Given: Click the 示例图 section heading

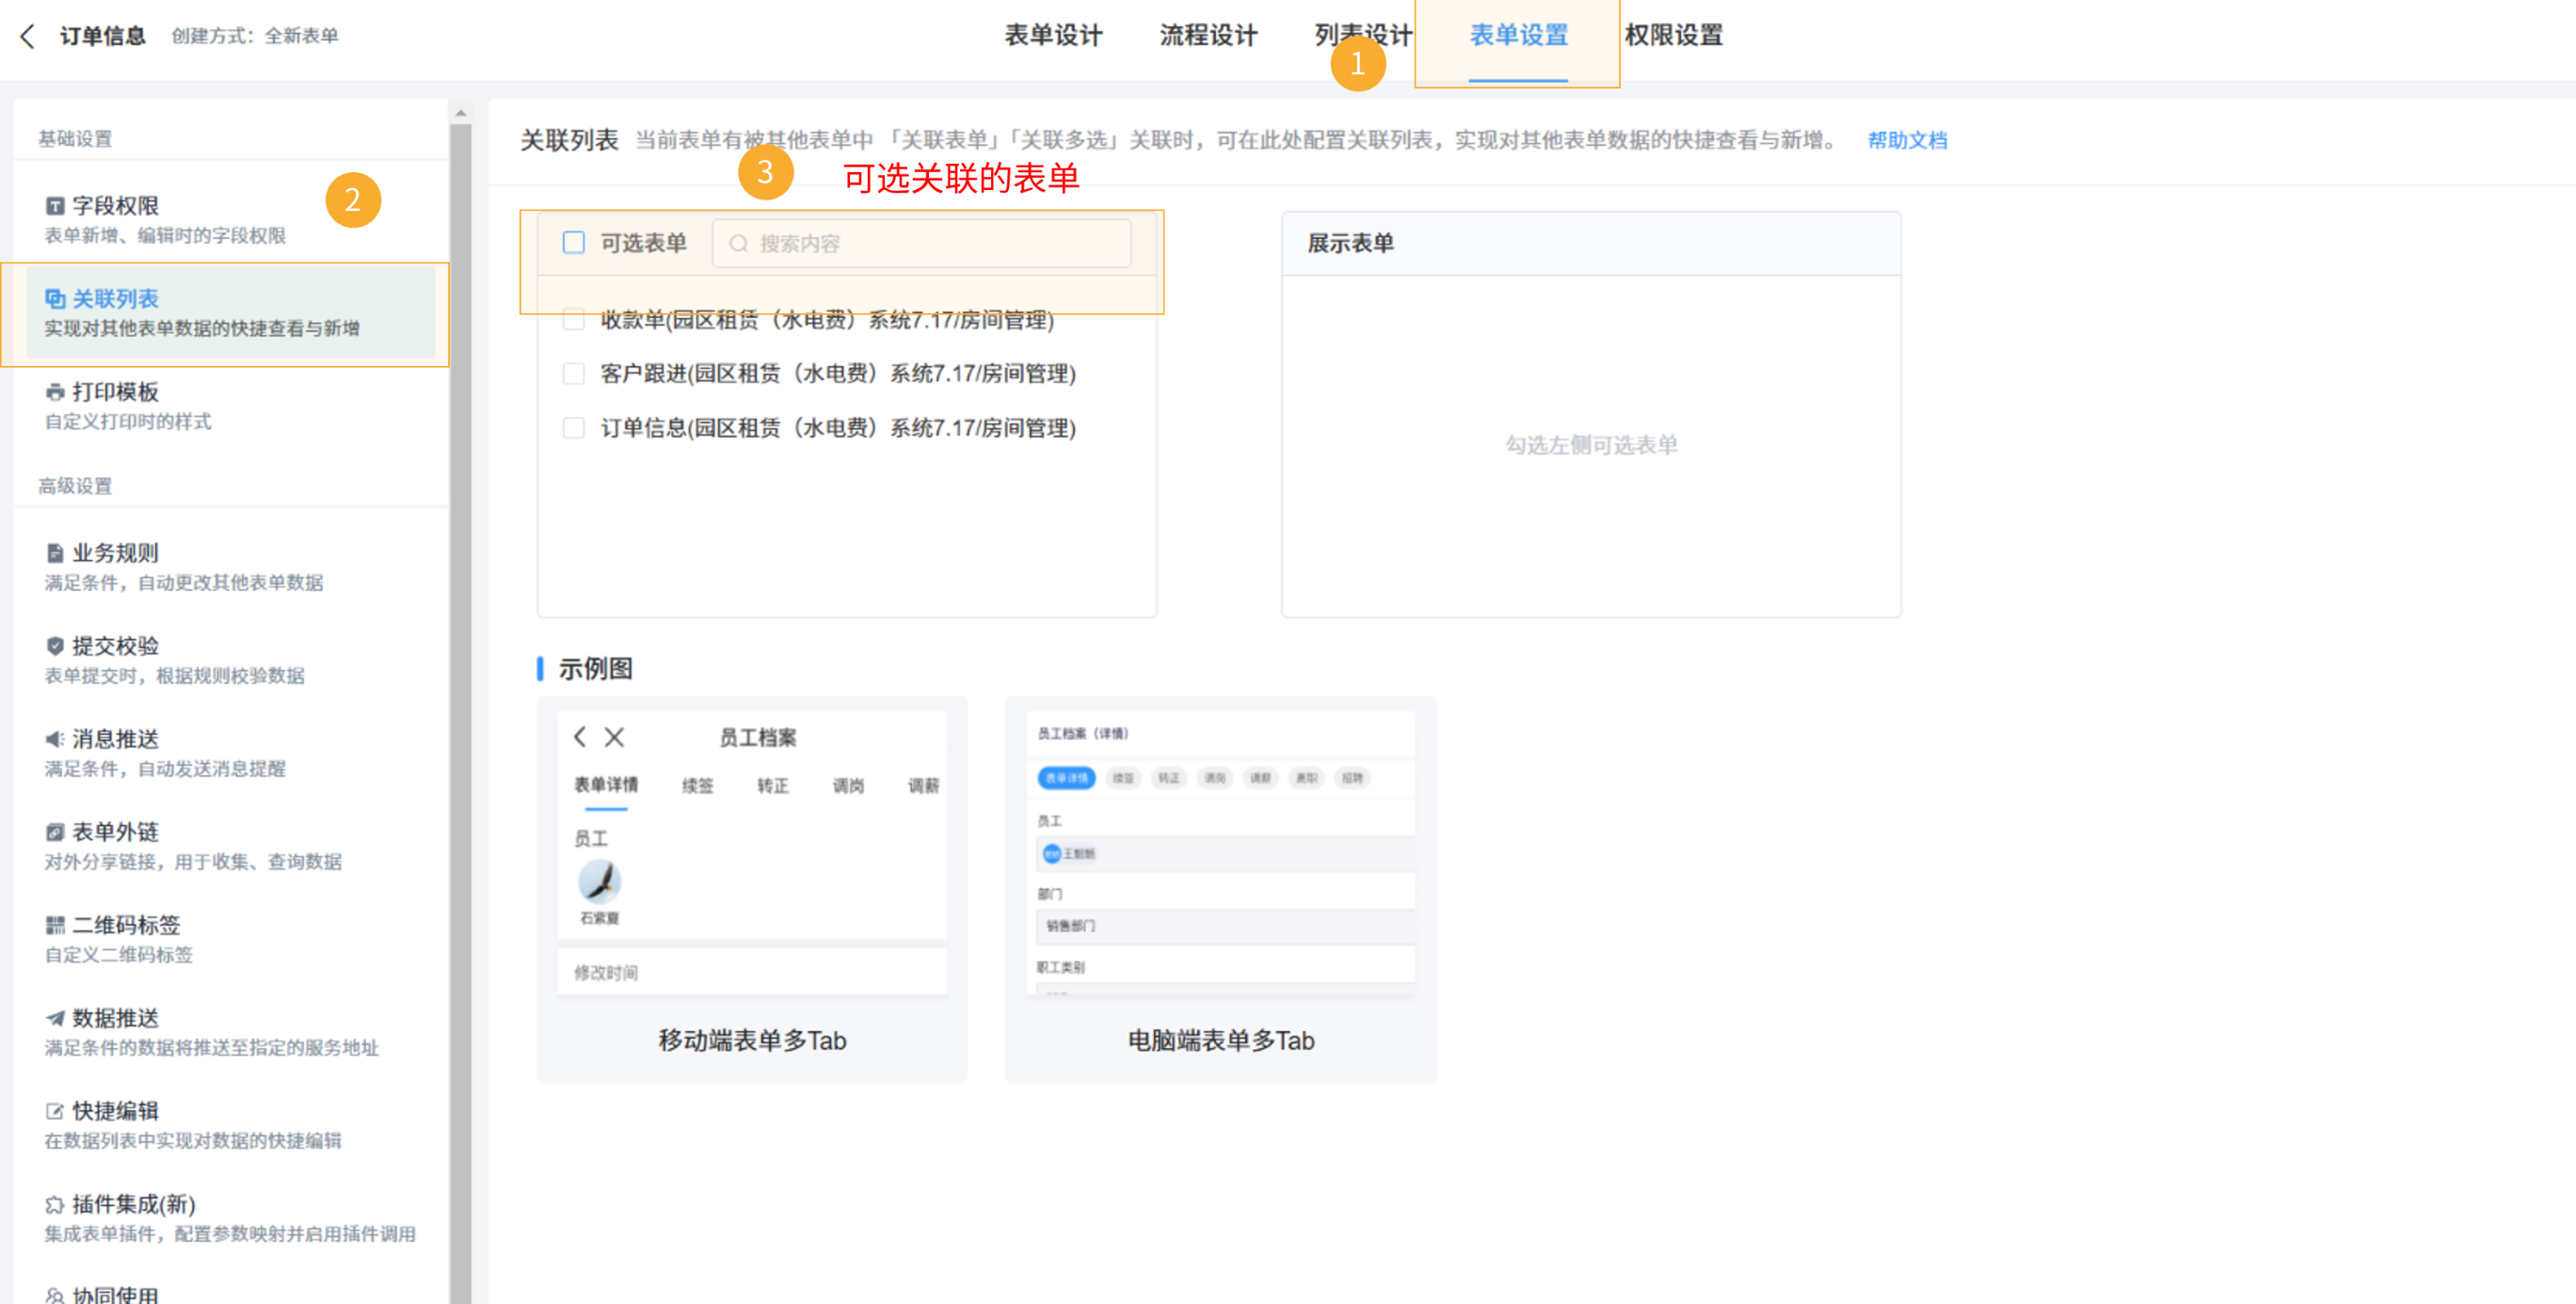Looking at the screenshot, I should click(595, 669).
